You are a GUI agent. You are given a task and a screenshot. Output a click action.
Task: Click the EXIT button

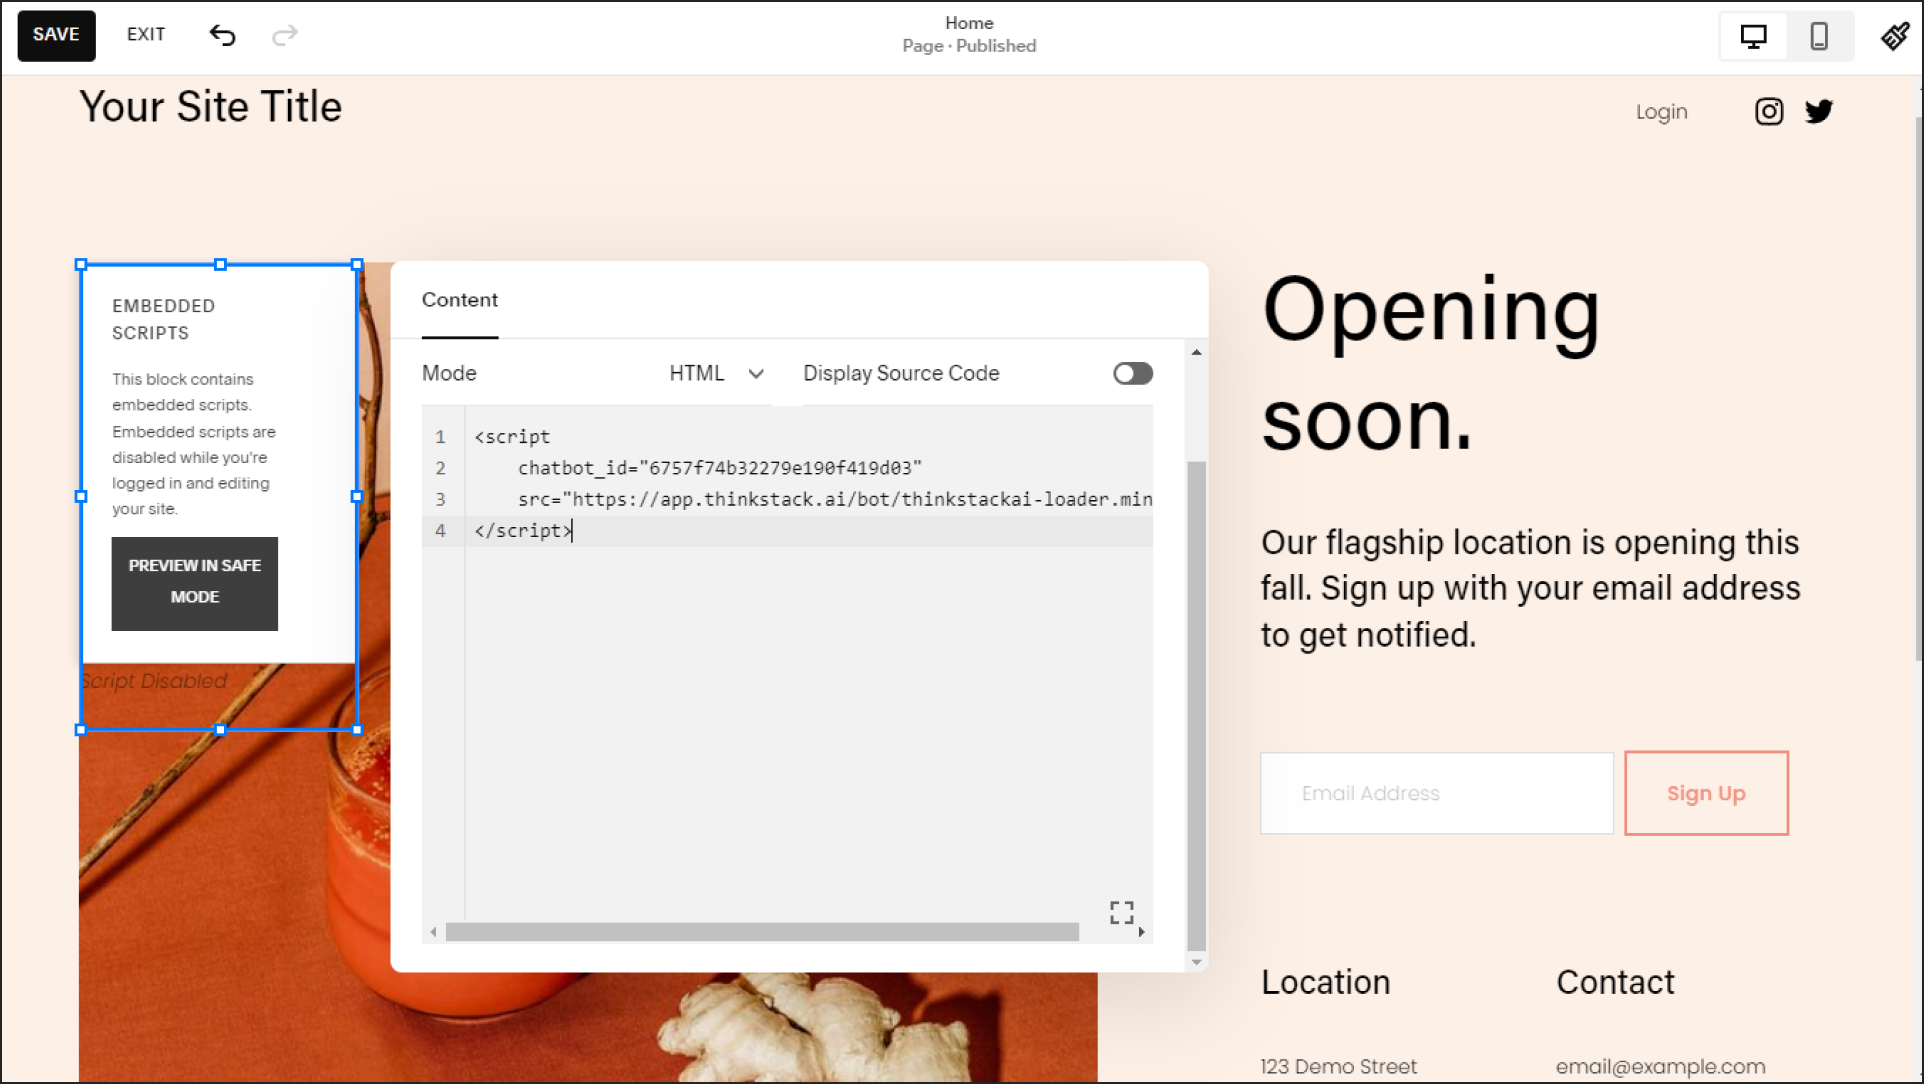pyautogui.click(x=146, y=35)
